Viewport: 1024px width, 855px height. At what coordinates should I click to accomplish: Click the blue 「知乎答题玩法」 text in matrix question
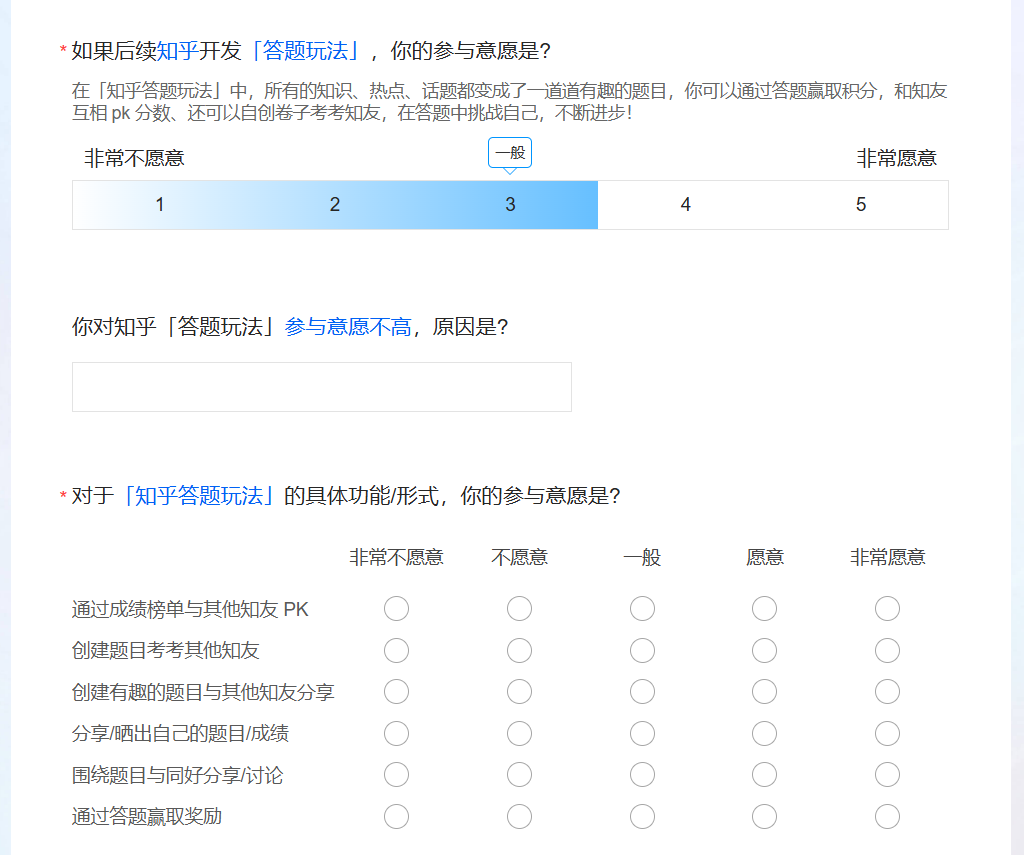(199, 496)
